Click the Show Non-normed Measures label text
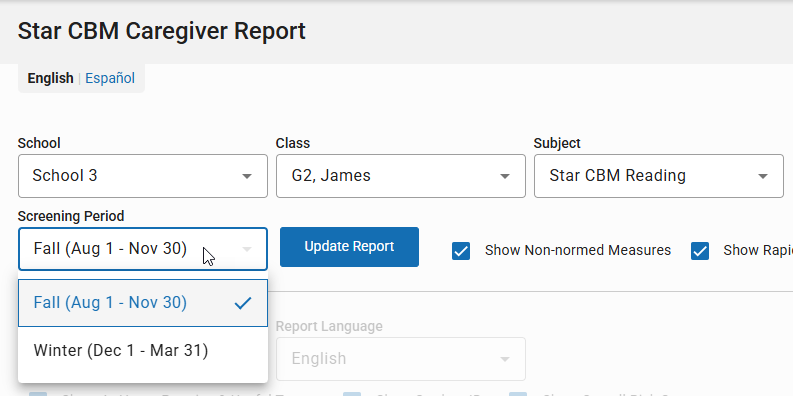Viewport: 793px width, 396px height. tap(578, 250)
